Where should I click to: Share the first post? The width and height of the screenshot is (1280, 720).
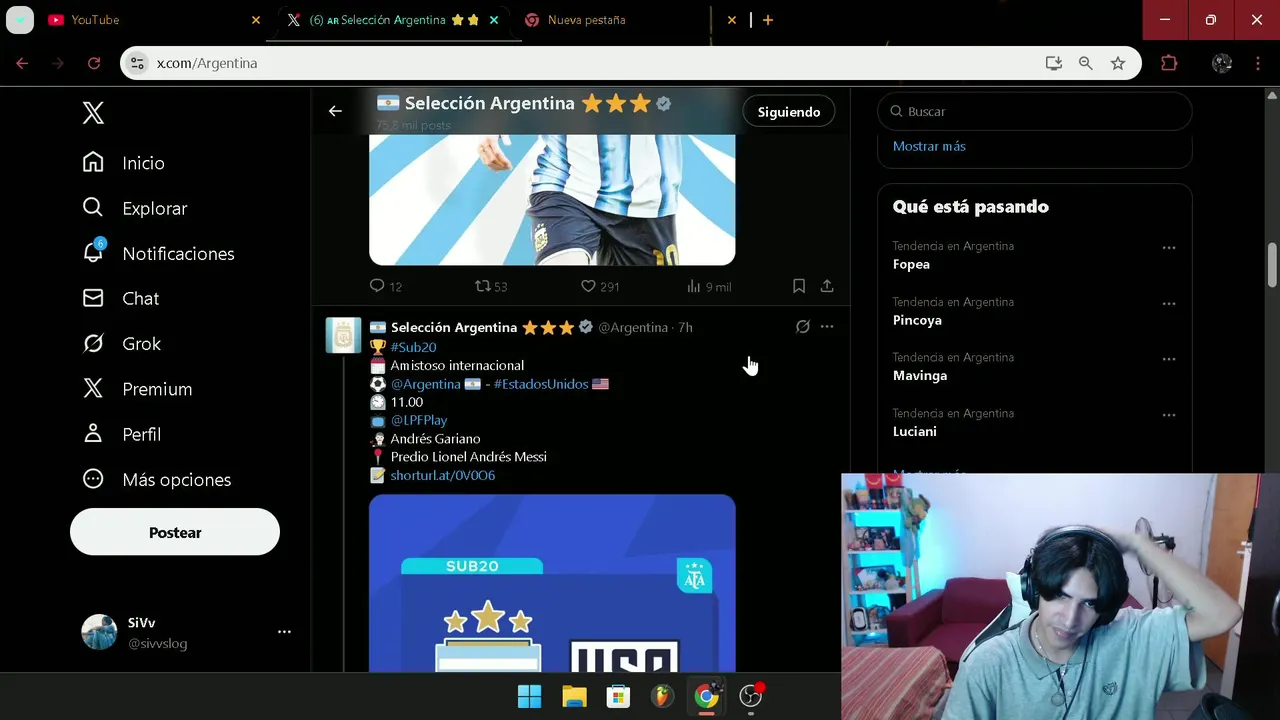coord(827,286)
